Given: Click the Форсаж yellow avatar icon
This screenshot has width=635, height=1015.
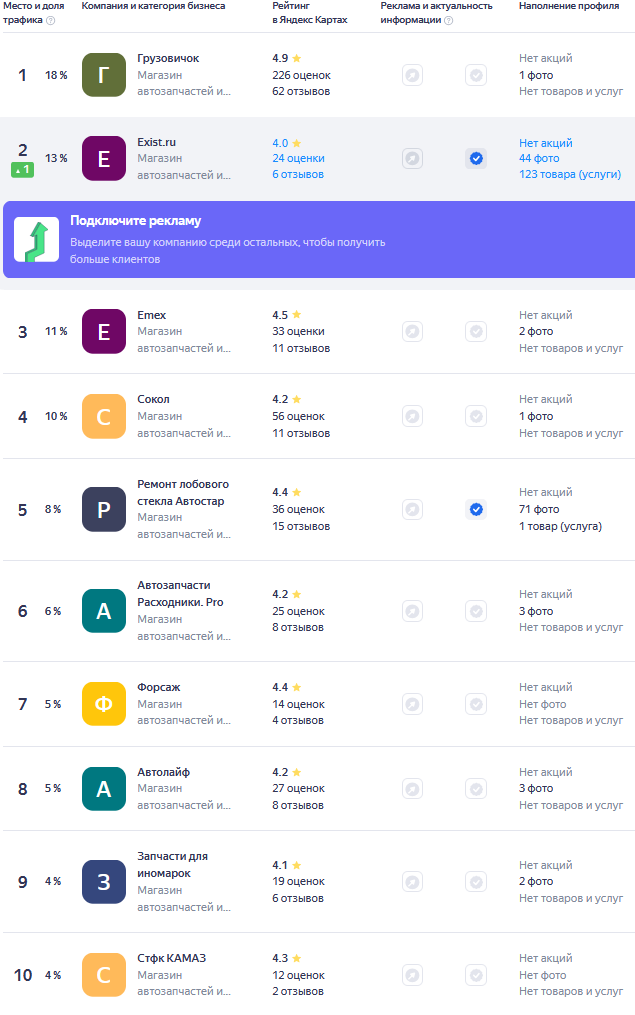Looking at the screenshot, I should pyautogui.click(x=104, y=704).
